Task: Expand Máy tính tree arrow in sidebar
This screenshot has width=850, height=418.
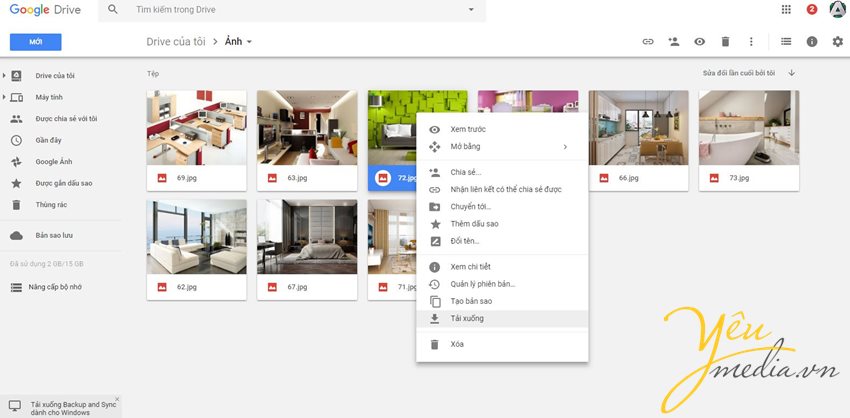Action: [x=4, y=97]
